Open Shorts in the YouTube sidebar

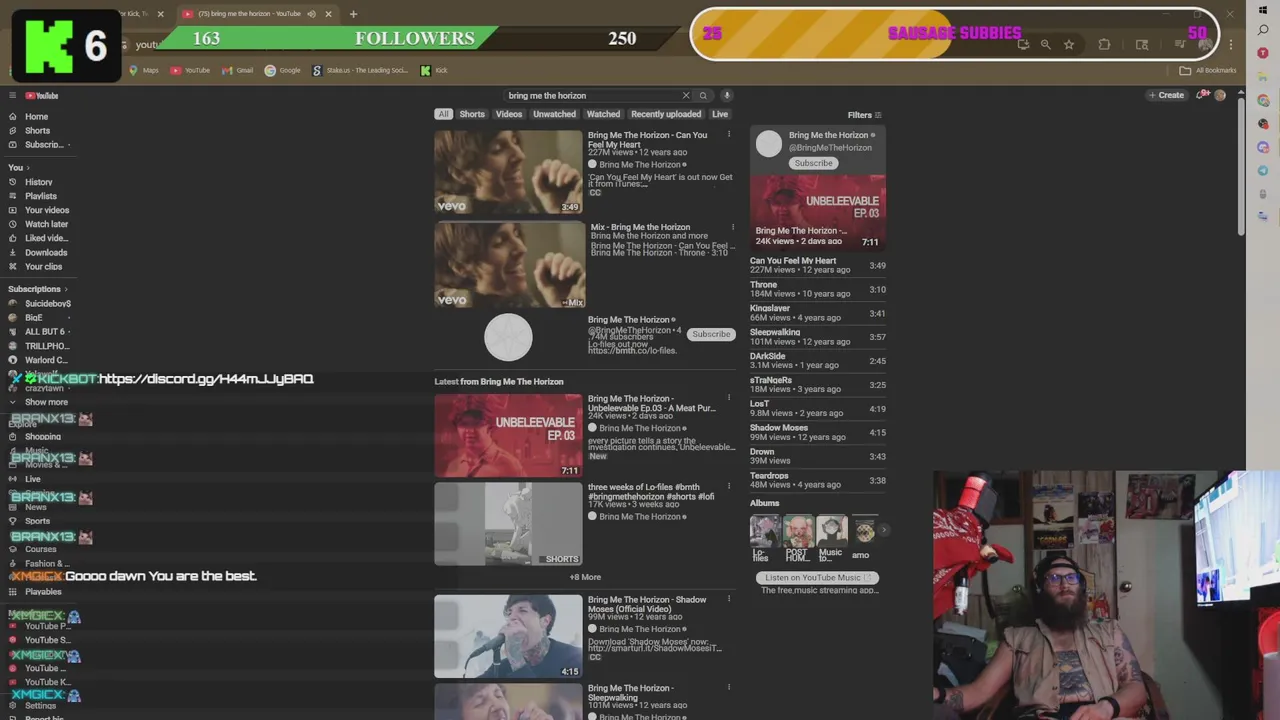tap(37, 131)
